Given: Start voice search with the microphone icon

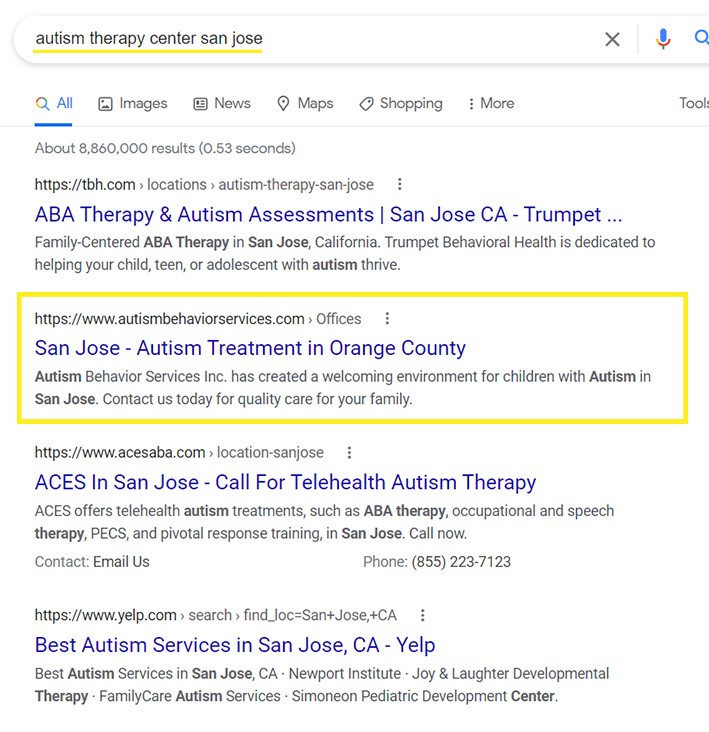Looking at the screenshot, I should coord(663,39).
